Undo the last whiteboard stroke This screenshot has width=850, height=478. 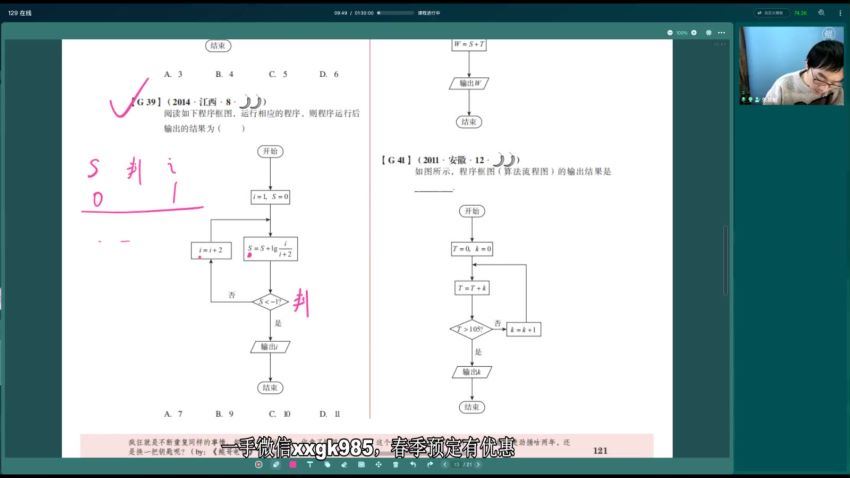click(x=413, y=464)
